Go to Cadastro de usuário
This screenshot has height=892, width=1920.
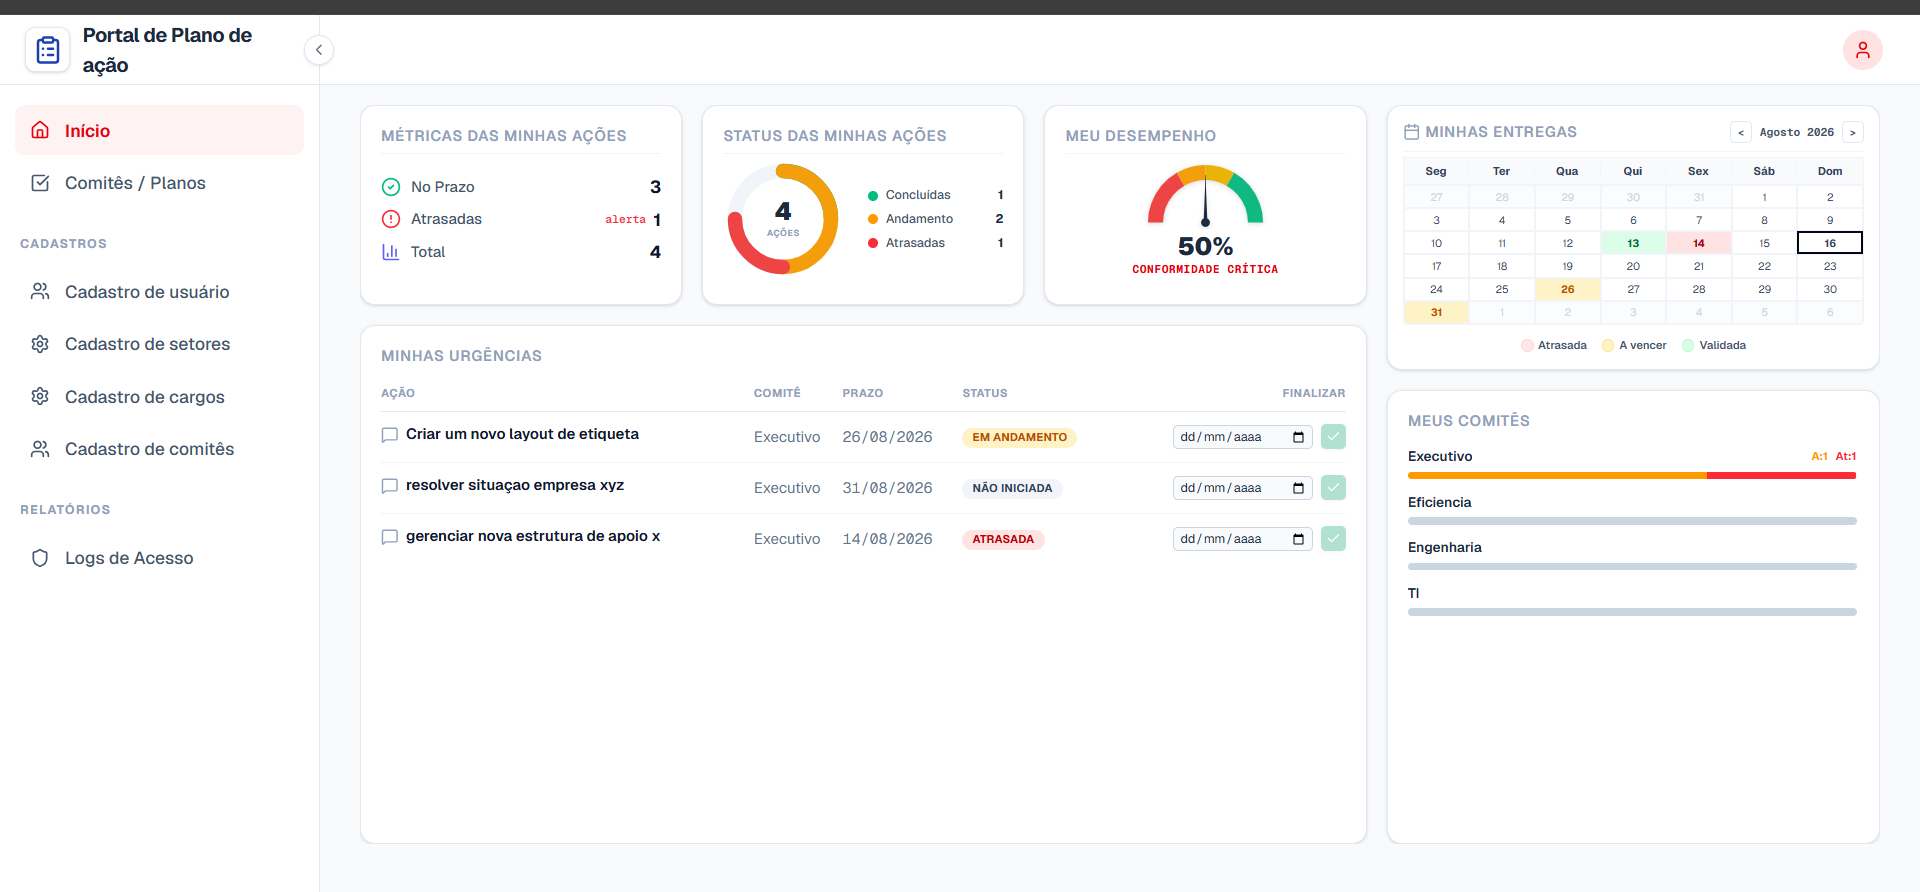click(159, 292)
